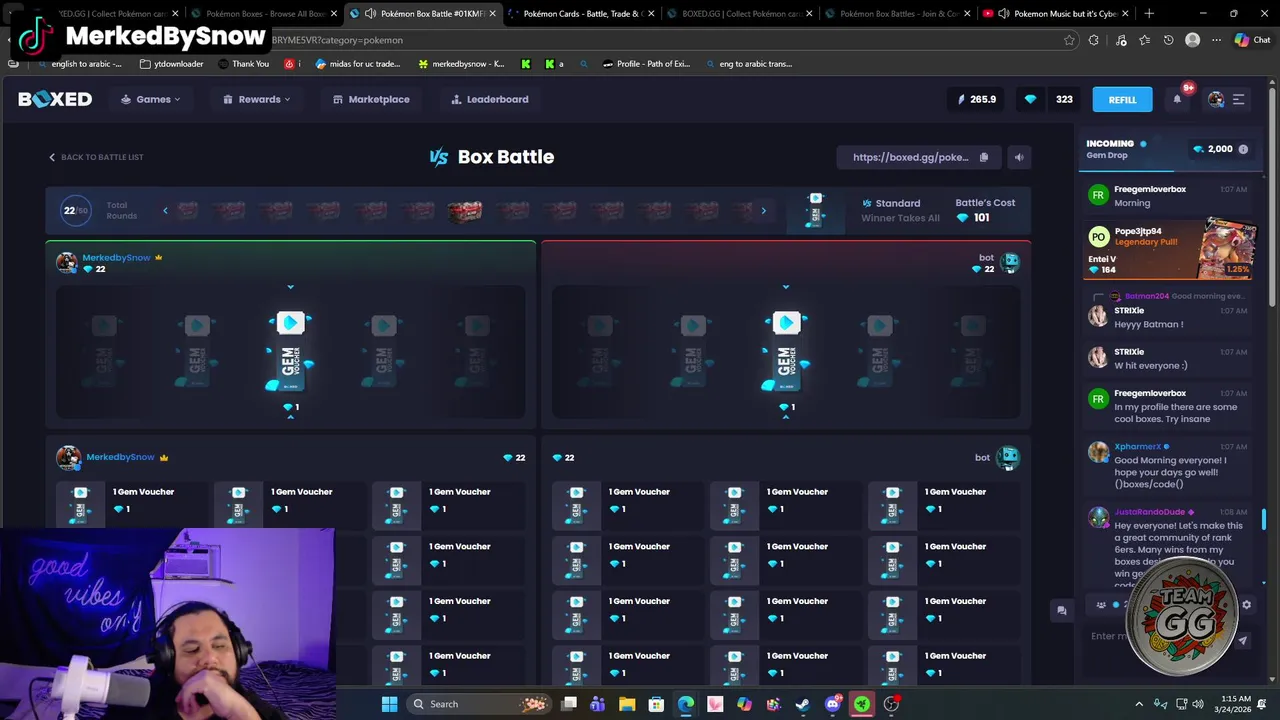1280x720 pixels.
Task: Click Freegemloverbox avatar on Morning message
Action: click(1098, 195)
